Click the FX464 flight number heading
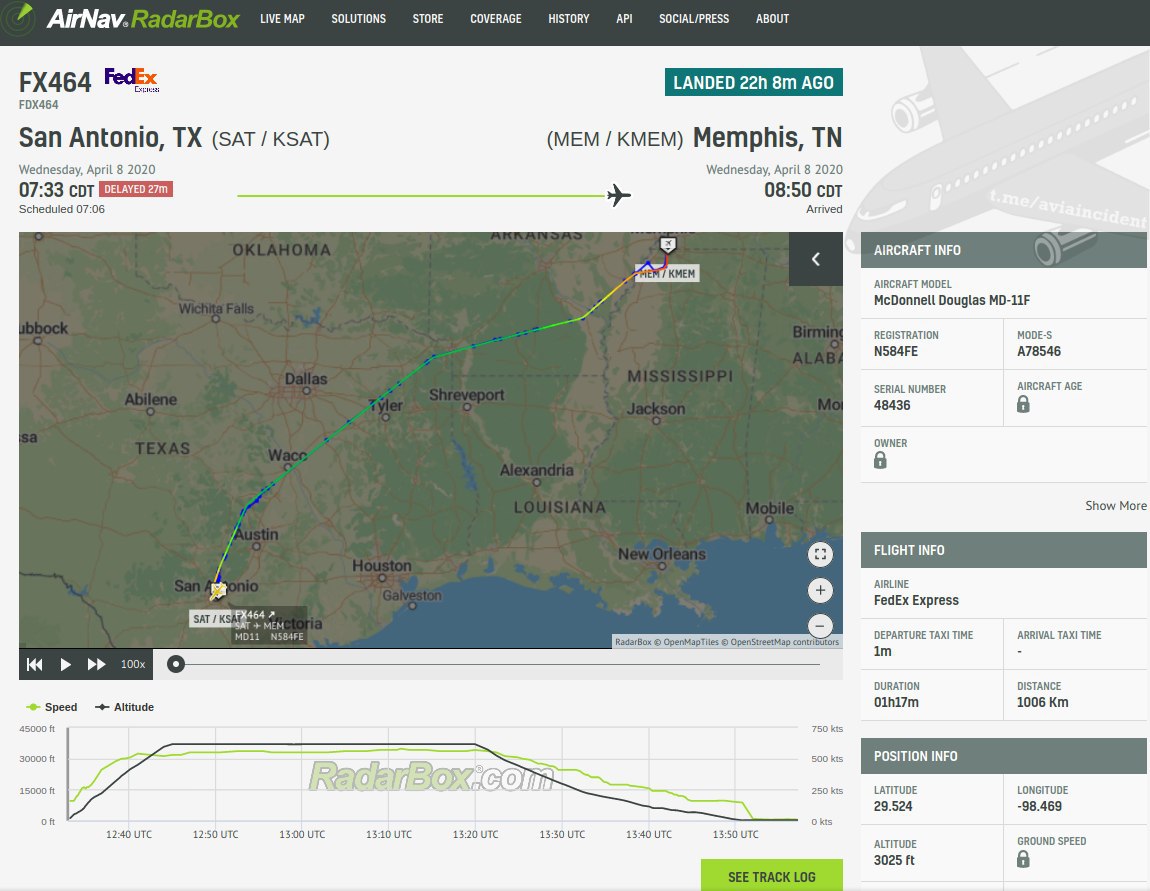The image size is (1150, 891). pos(55,82)
